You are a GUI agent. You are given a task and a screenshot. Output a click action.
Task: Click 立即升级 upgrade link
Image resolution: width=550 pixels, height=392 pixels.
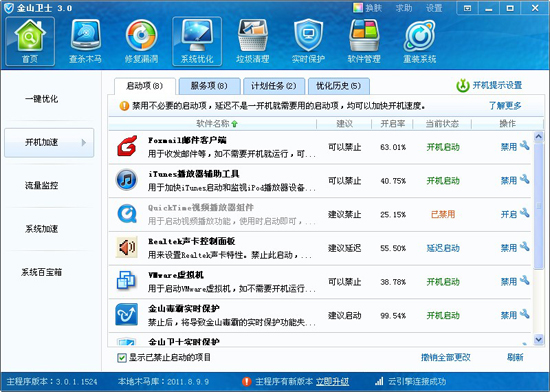[x=332, y=381]
